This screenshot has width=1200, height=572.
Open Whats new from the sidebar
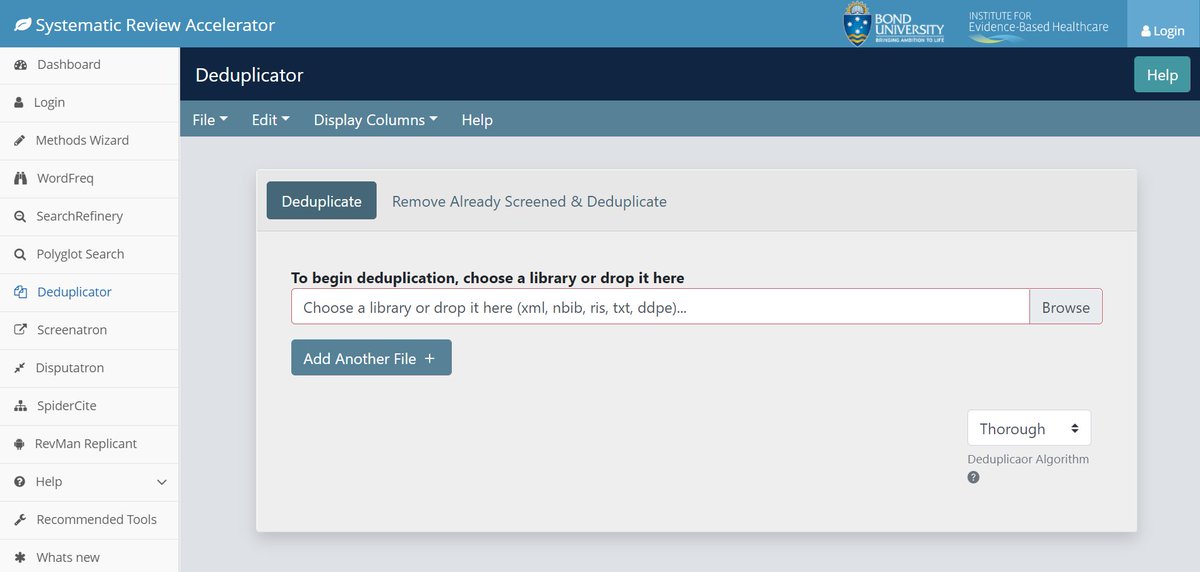coord(90,556)
